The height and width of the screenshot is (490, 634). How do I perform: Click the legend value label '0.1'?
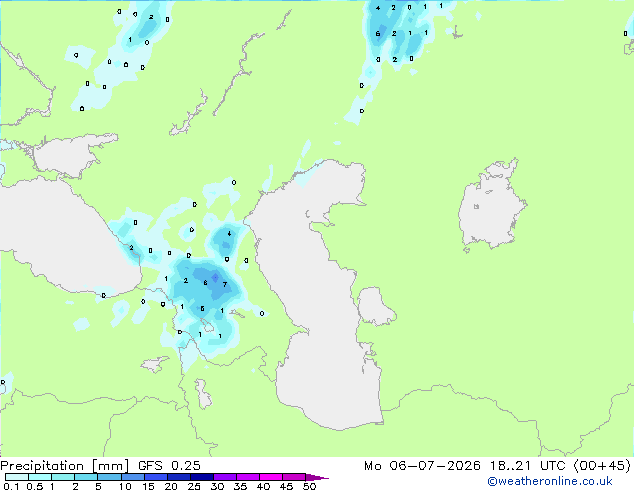11,486
